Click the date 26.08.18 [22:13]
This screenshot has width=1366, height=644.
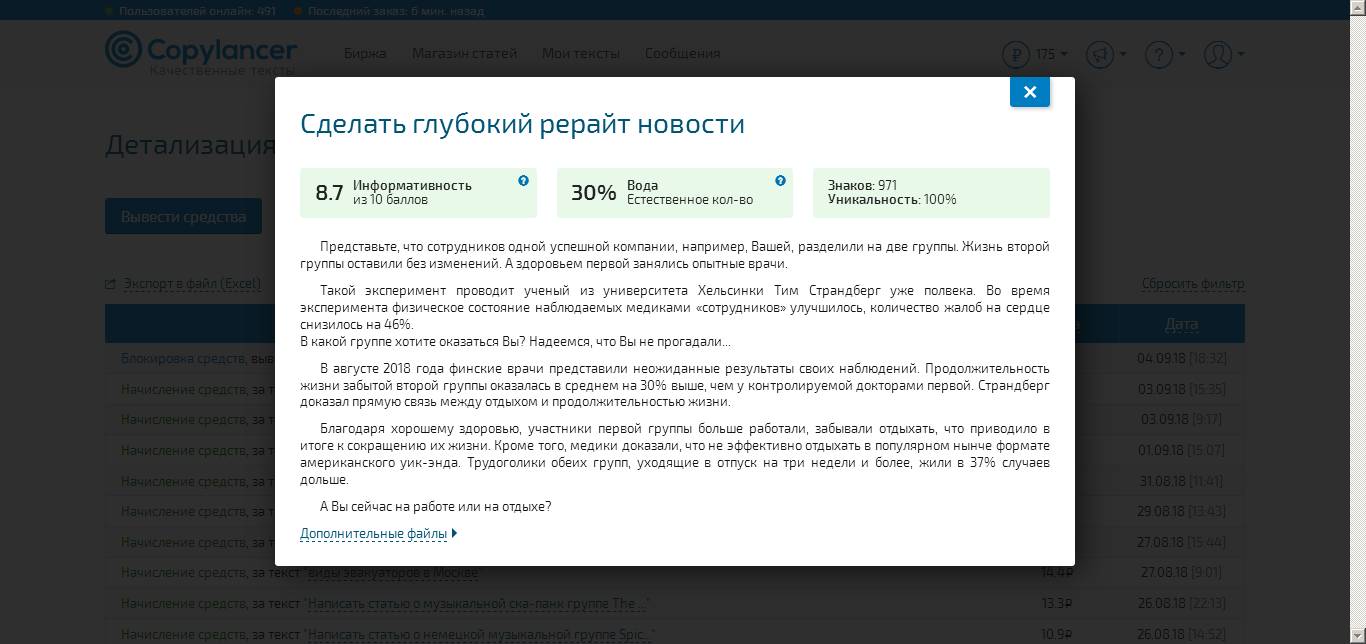click(x=1181, y=604)
